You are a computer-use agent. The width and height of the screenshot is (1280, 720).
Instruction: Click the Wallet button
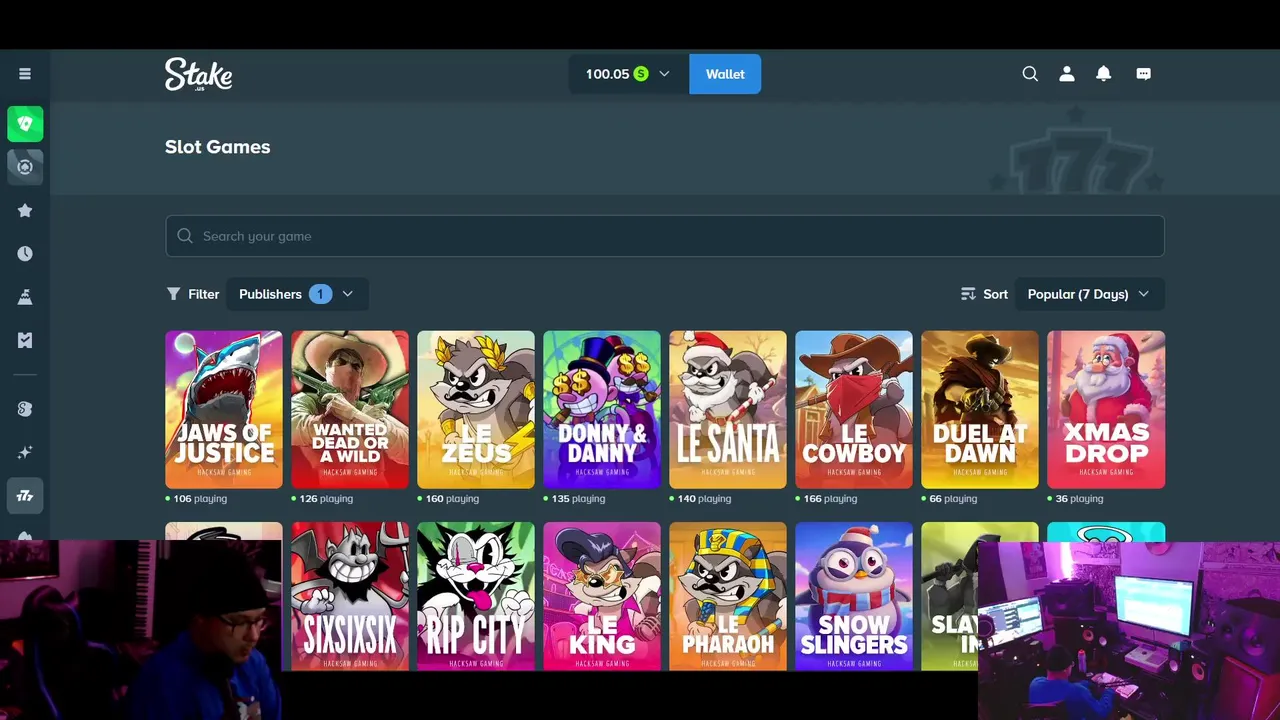[725, 74]
